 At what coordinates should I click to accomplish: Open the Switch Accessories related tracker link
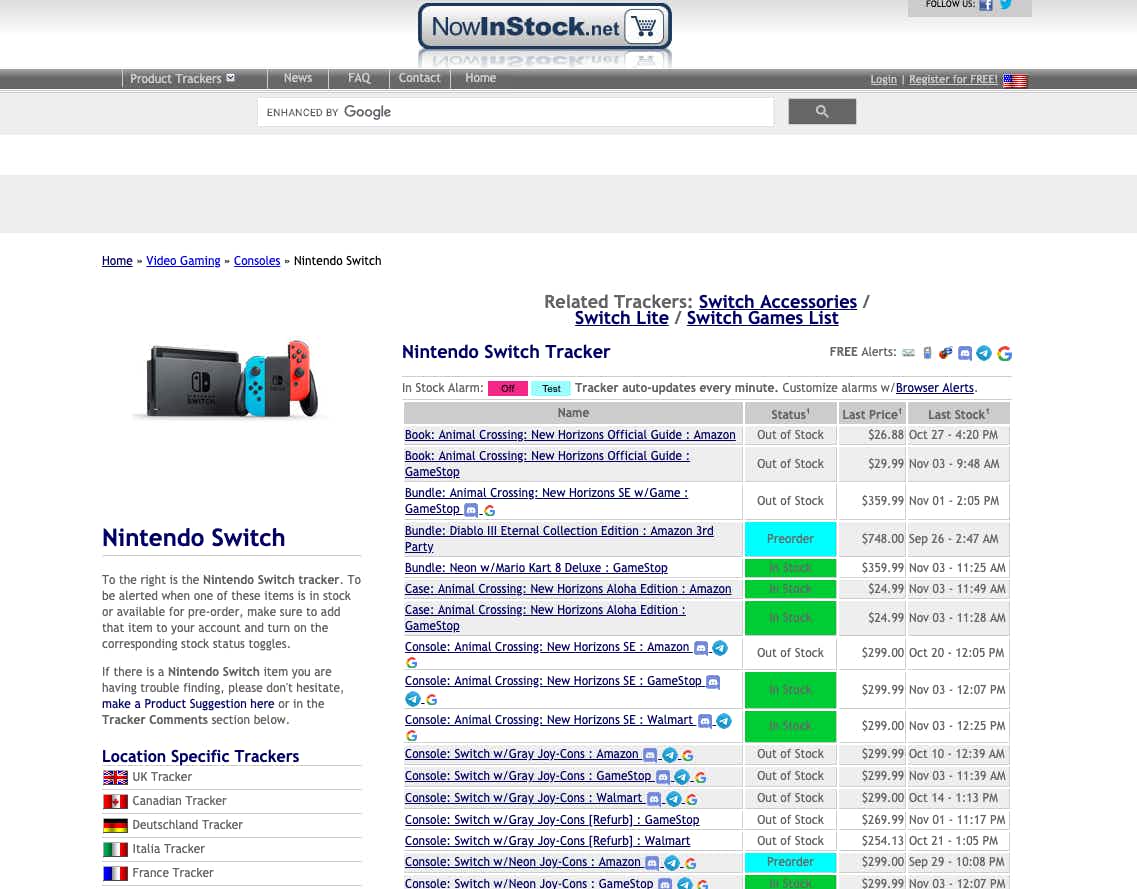[x=777, y=302]
